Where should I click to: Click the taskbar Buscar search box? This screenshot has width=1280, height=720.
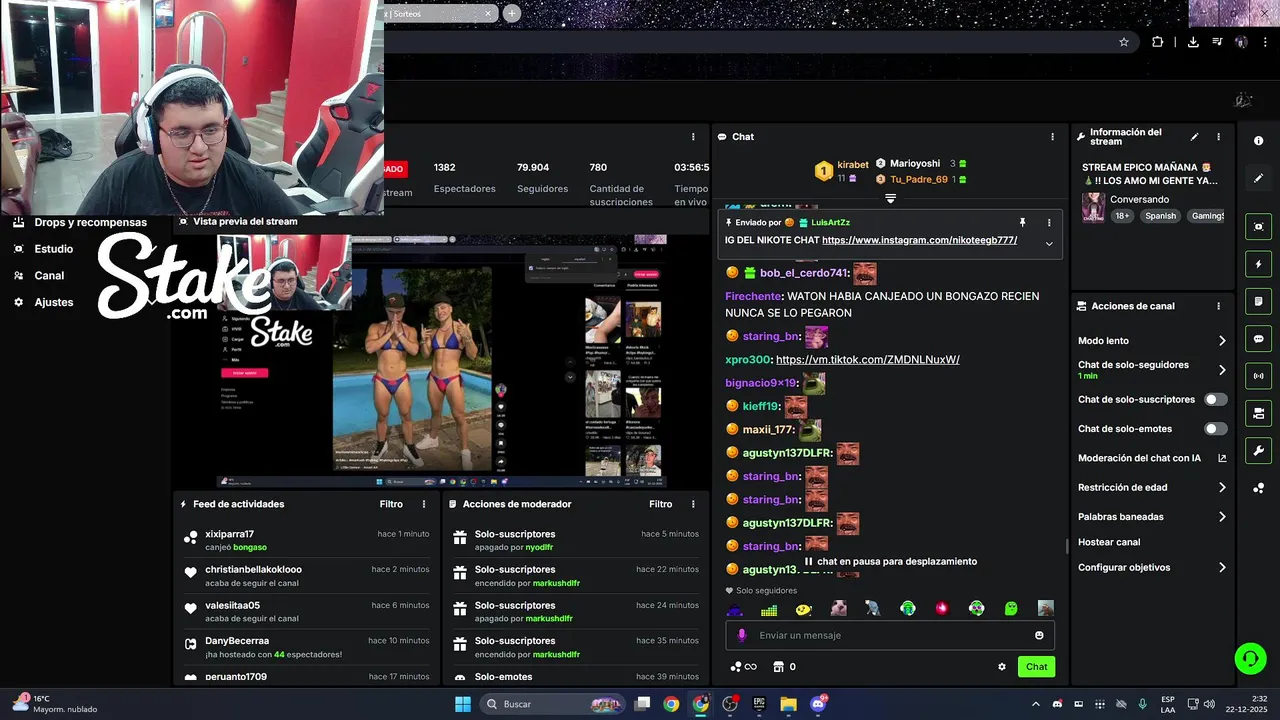(550, 704)
